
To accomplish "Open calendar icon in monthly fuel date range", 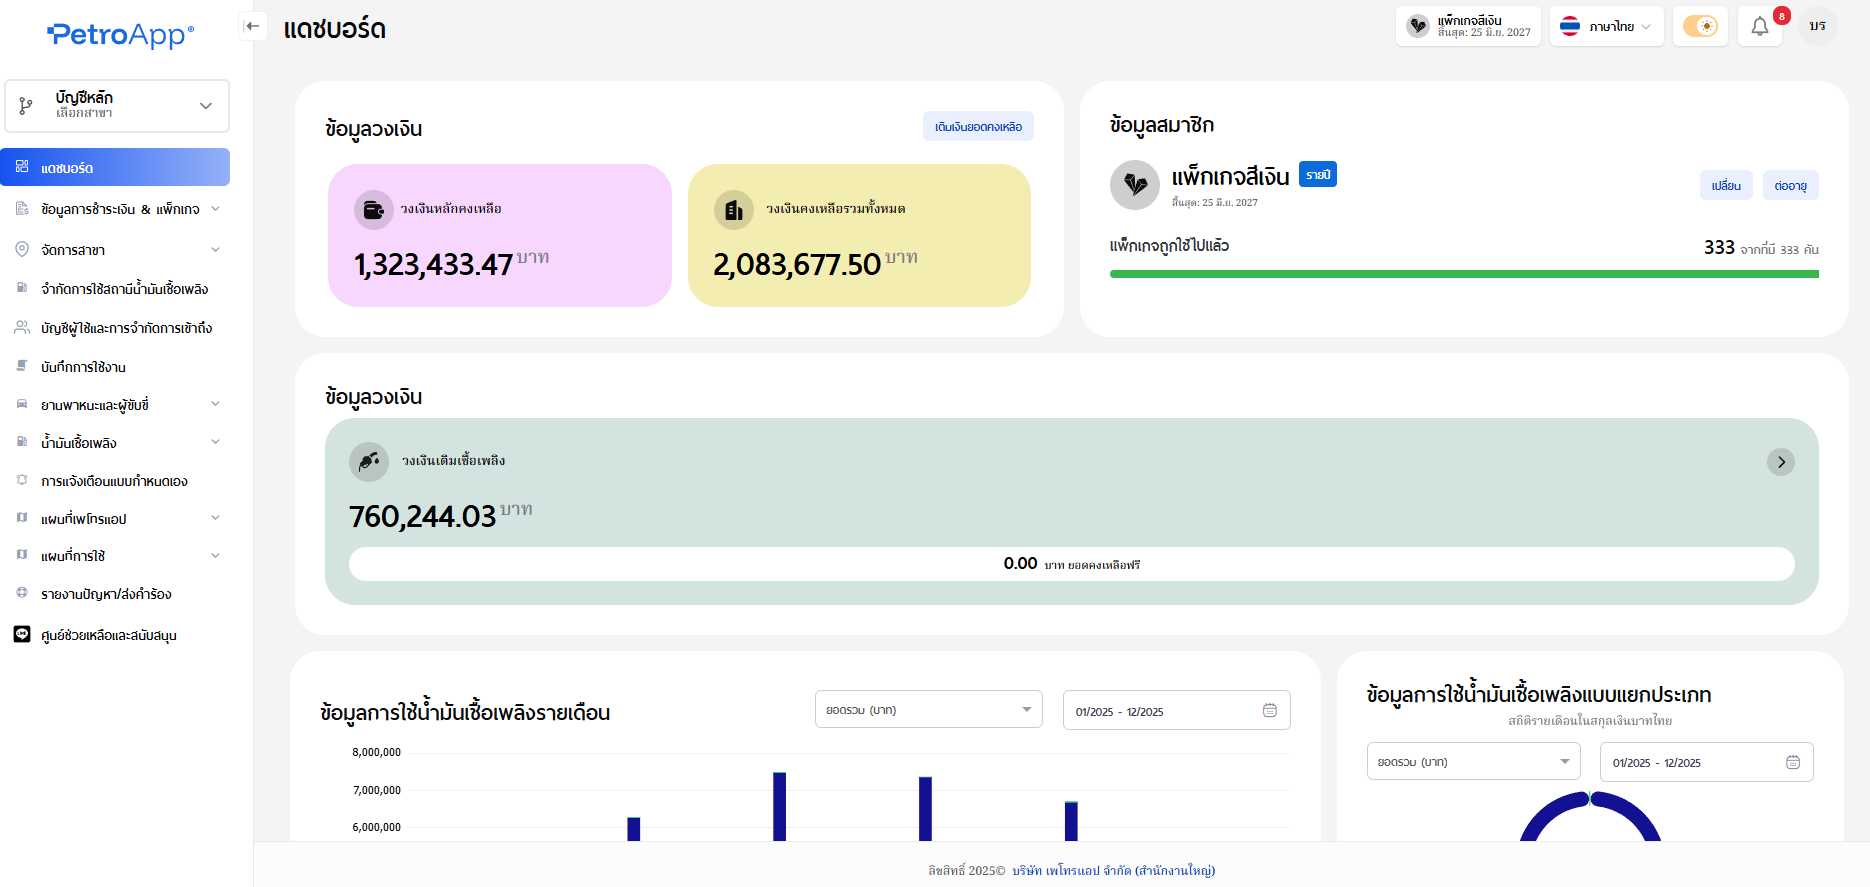I will [1269, 710].
